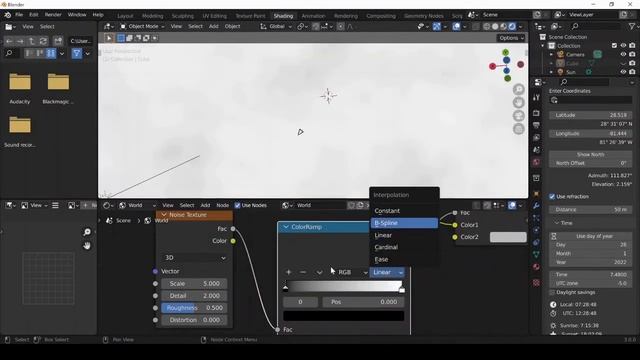Click the Noise Texture Detail field

pyautogui.click(x=194, y=296)
